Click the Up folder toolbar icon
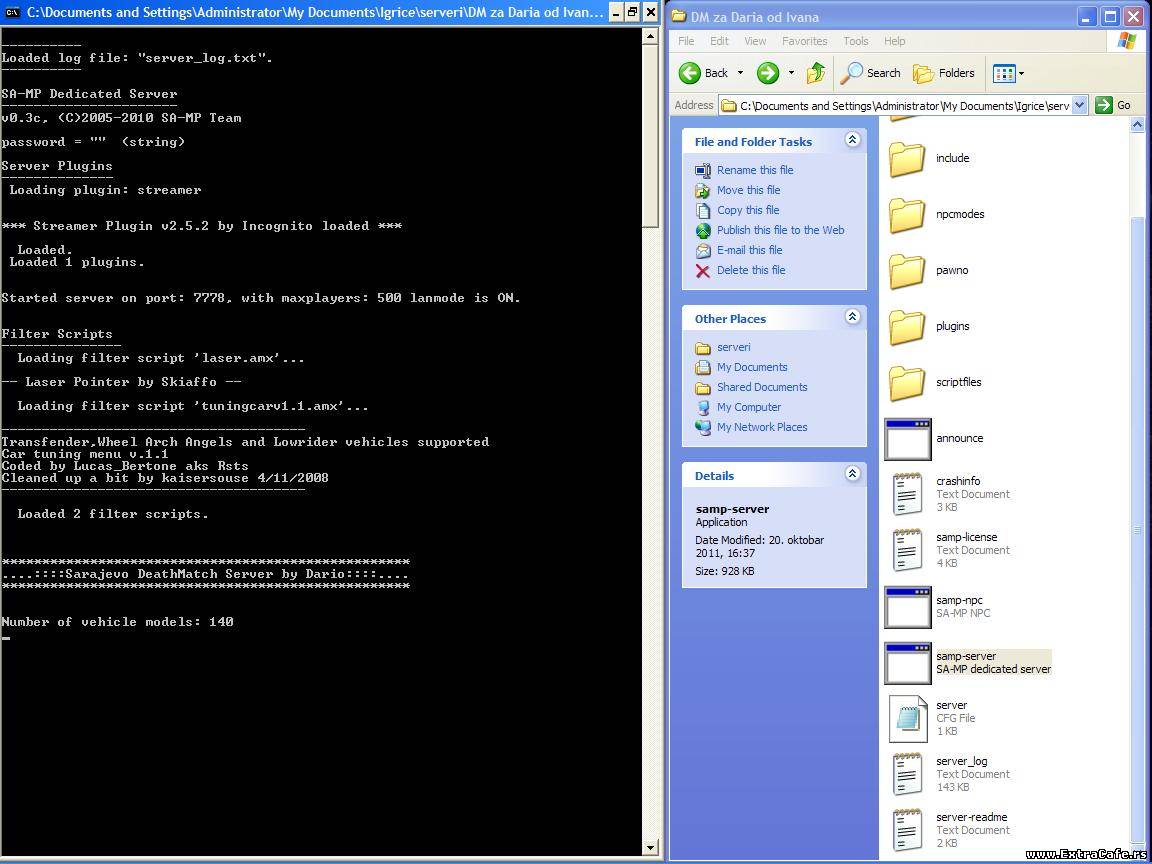Viewport: 1152px width, 864px height. [x=816, y=73]
